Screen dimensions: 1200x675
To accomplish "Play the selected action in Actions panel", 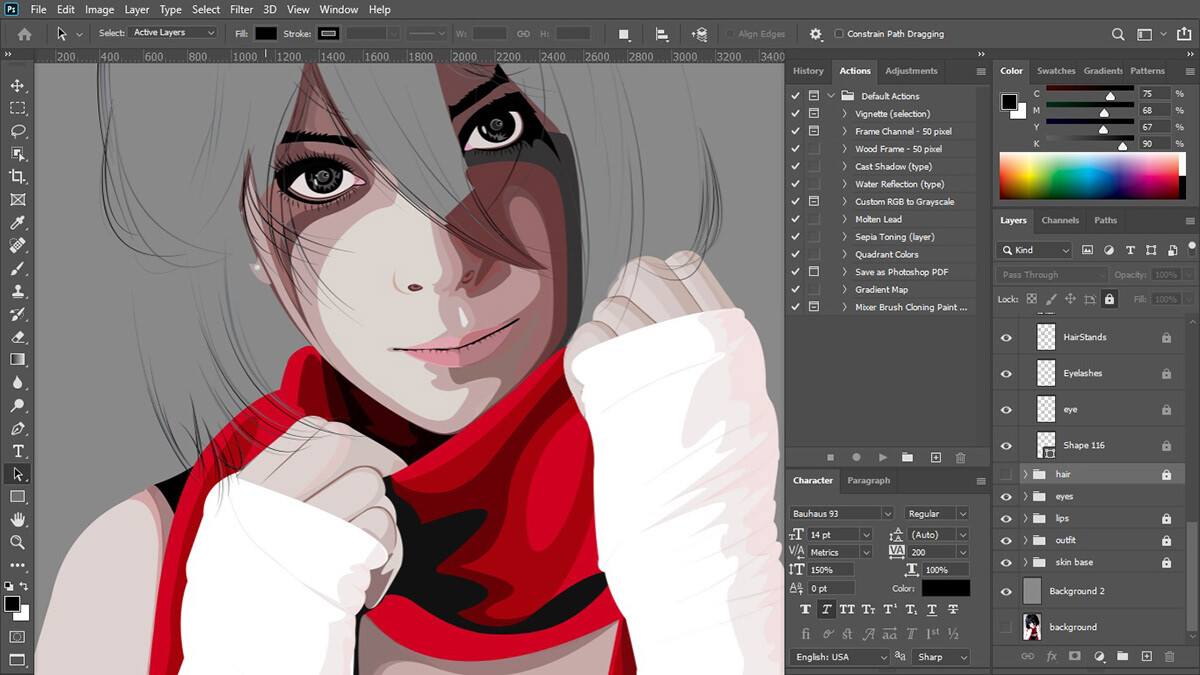I will pyautogui.click(x=882, y=457).
